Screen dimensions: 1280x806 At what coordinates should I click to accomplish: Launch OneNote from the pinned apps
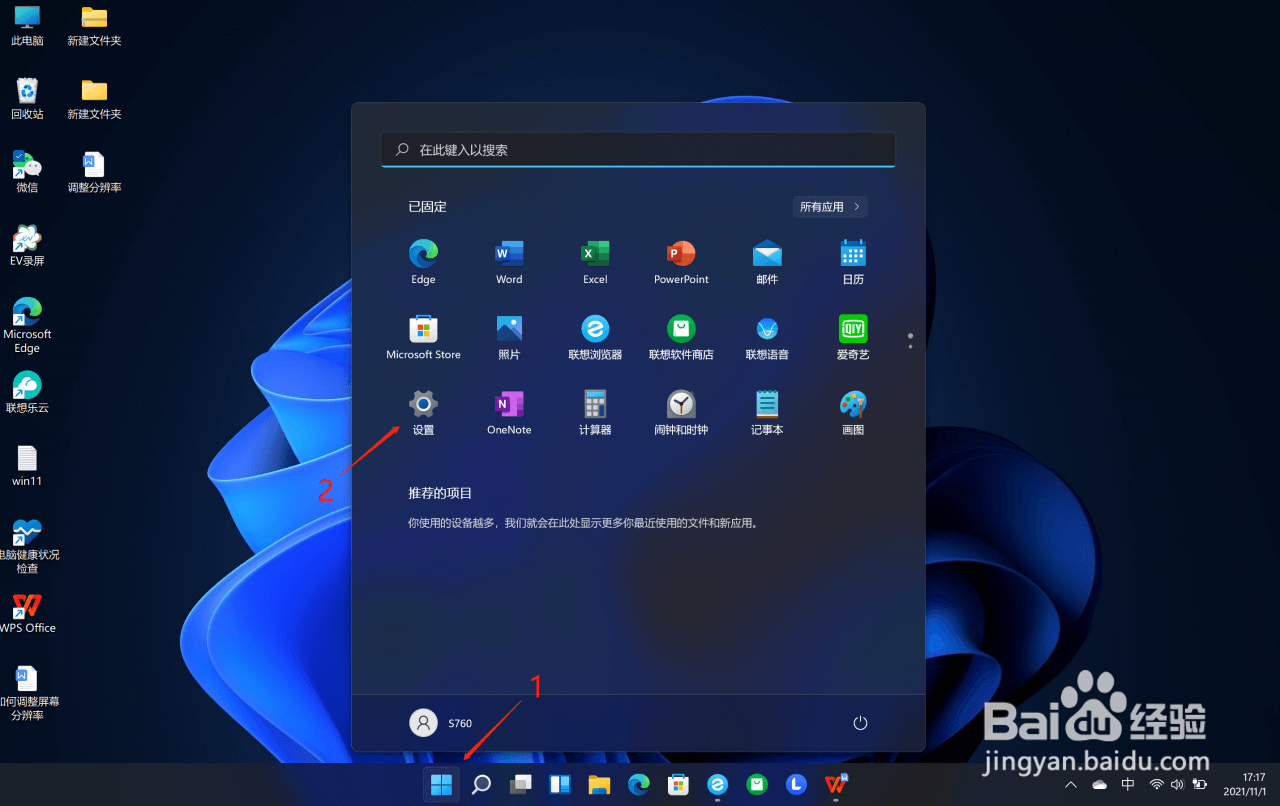point(509,412)
